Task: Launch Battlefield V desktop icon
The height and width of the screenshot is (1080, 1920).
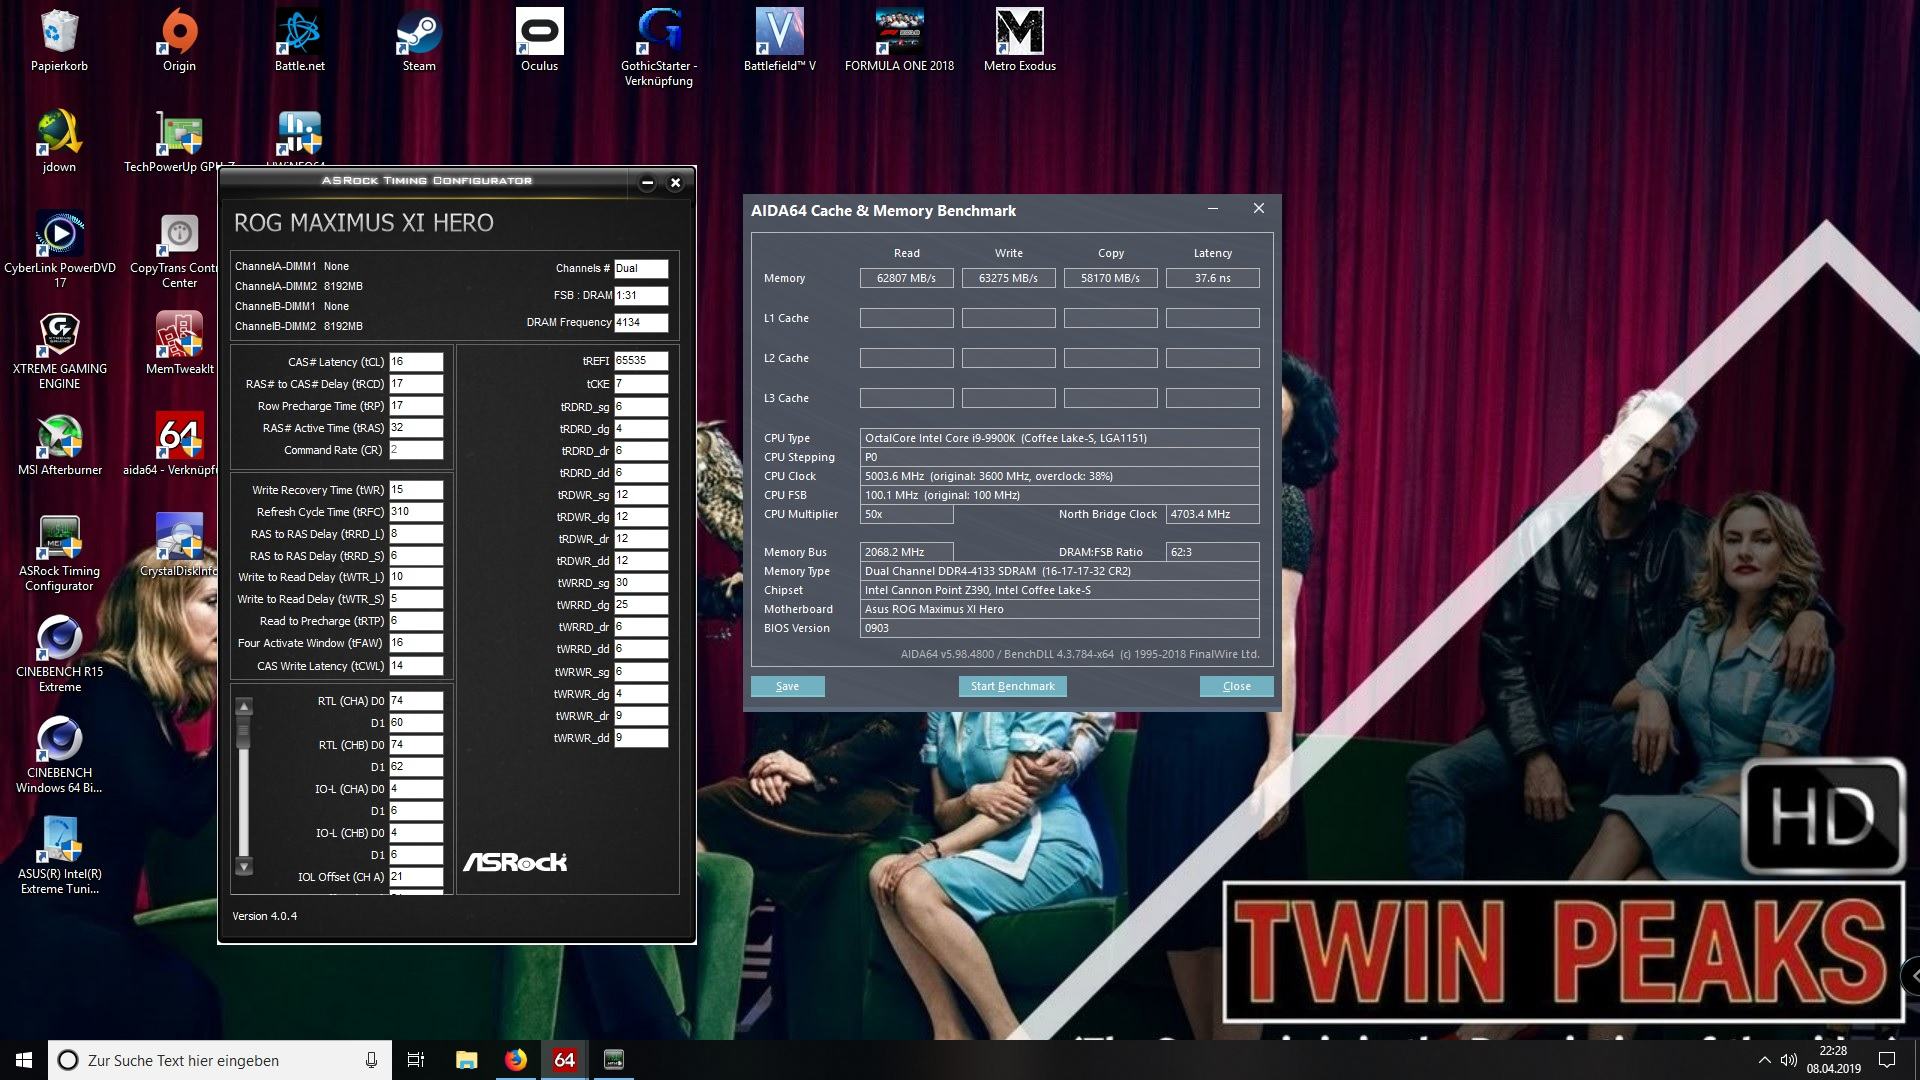Action: (779, 40)
